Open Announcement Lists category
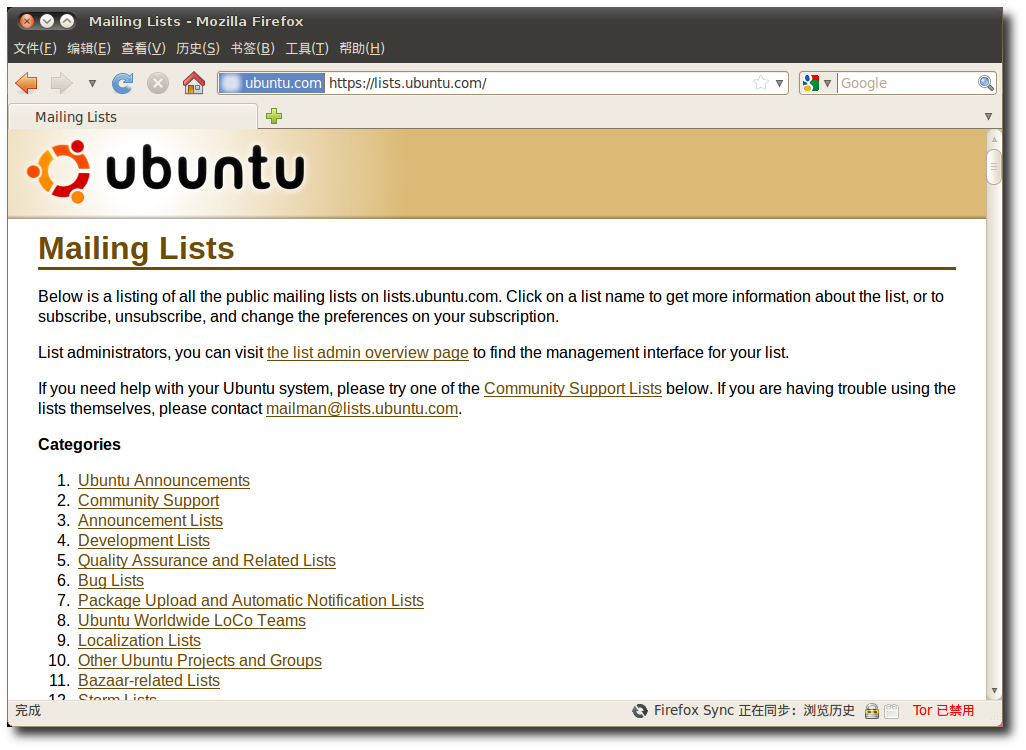Image resolution: width=1026 pixels, height=750 pixels. tap(150, 521)
